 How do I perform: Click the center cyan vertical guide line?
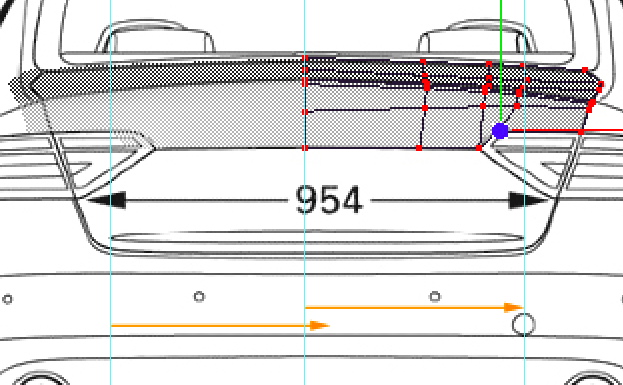[x=305, y=192]
